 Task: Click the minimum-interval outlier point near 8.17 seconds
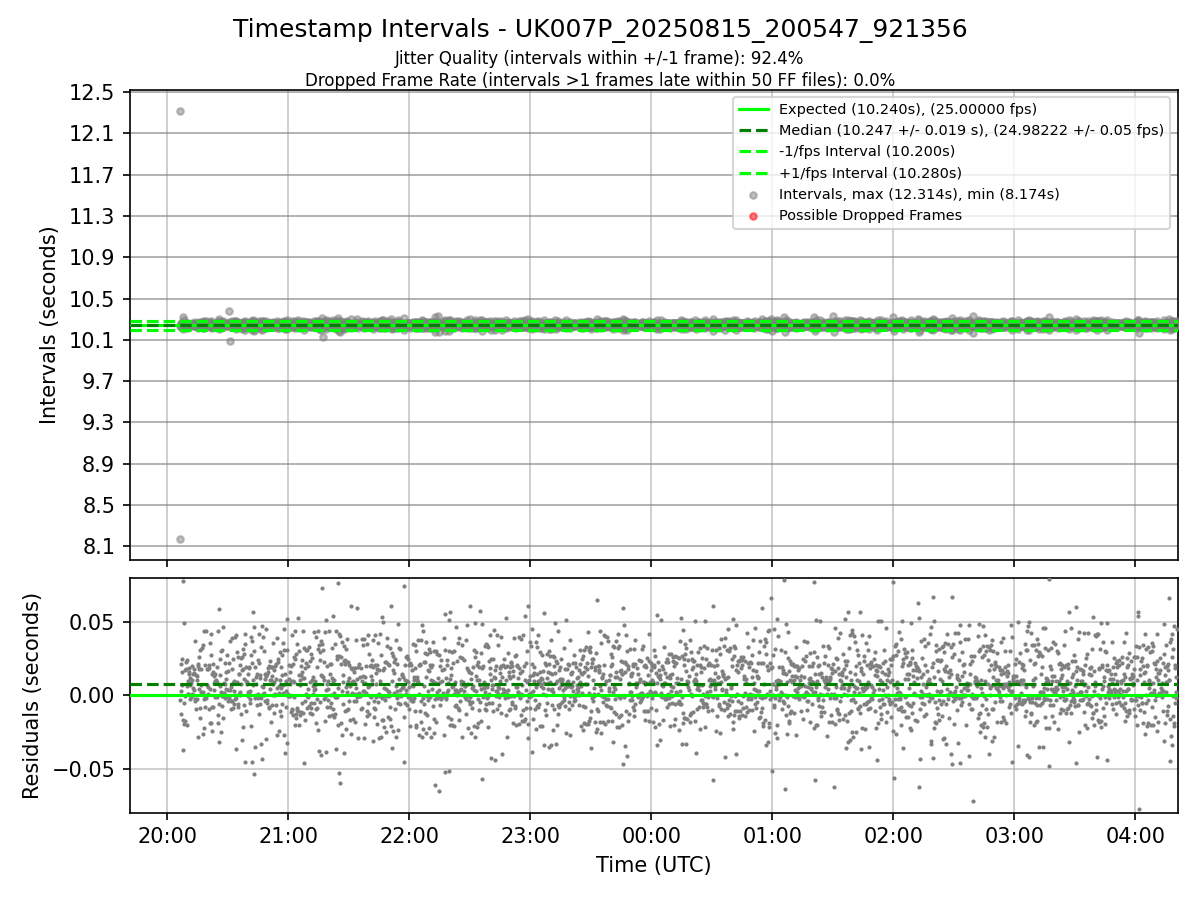click(180, 539)
